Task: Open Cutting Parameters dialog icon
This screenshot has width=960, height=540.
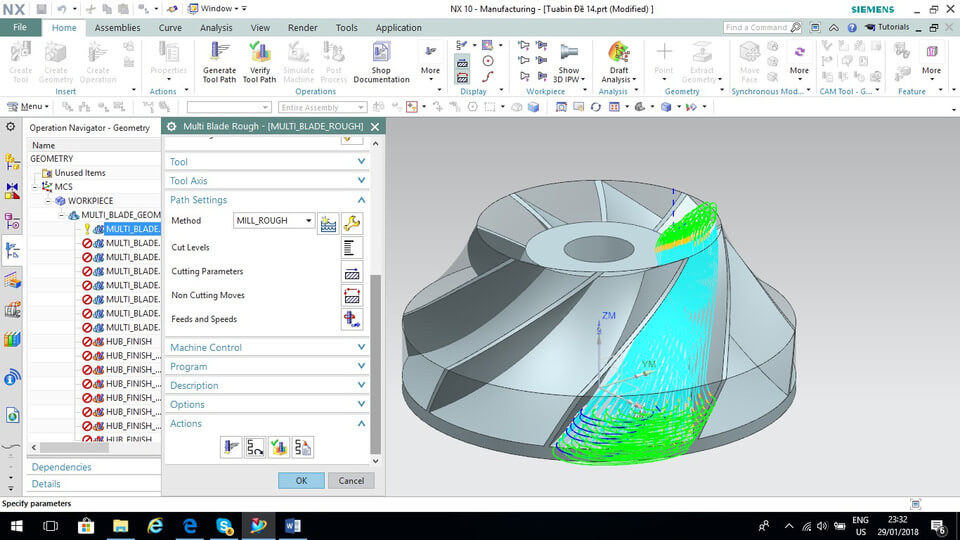Action: 351,272
